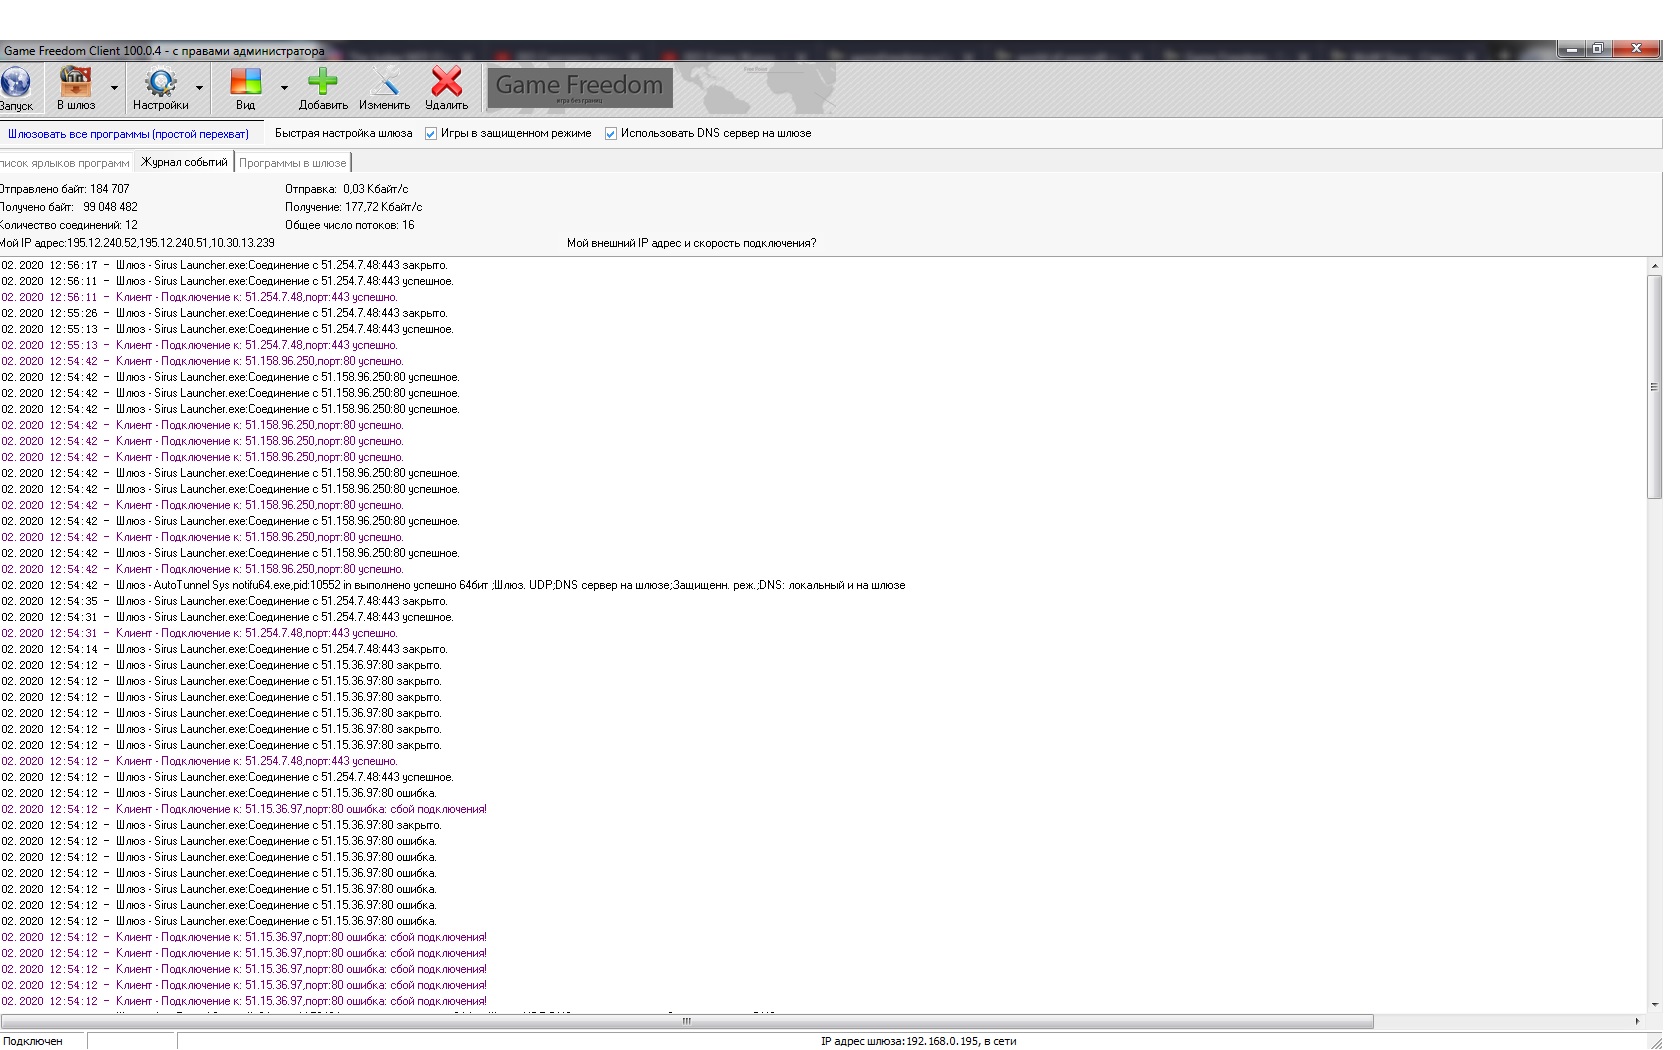Screen dimensions: 1680x1050
Task: Uncheck Использовать DNS сервер на шлюзе
Action: pos(611,134)
